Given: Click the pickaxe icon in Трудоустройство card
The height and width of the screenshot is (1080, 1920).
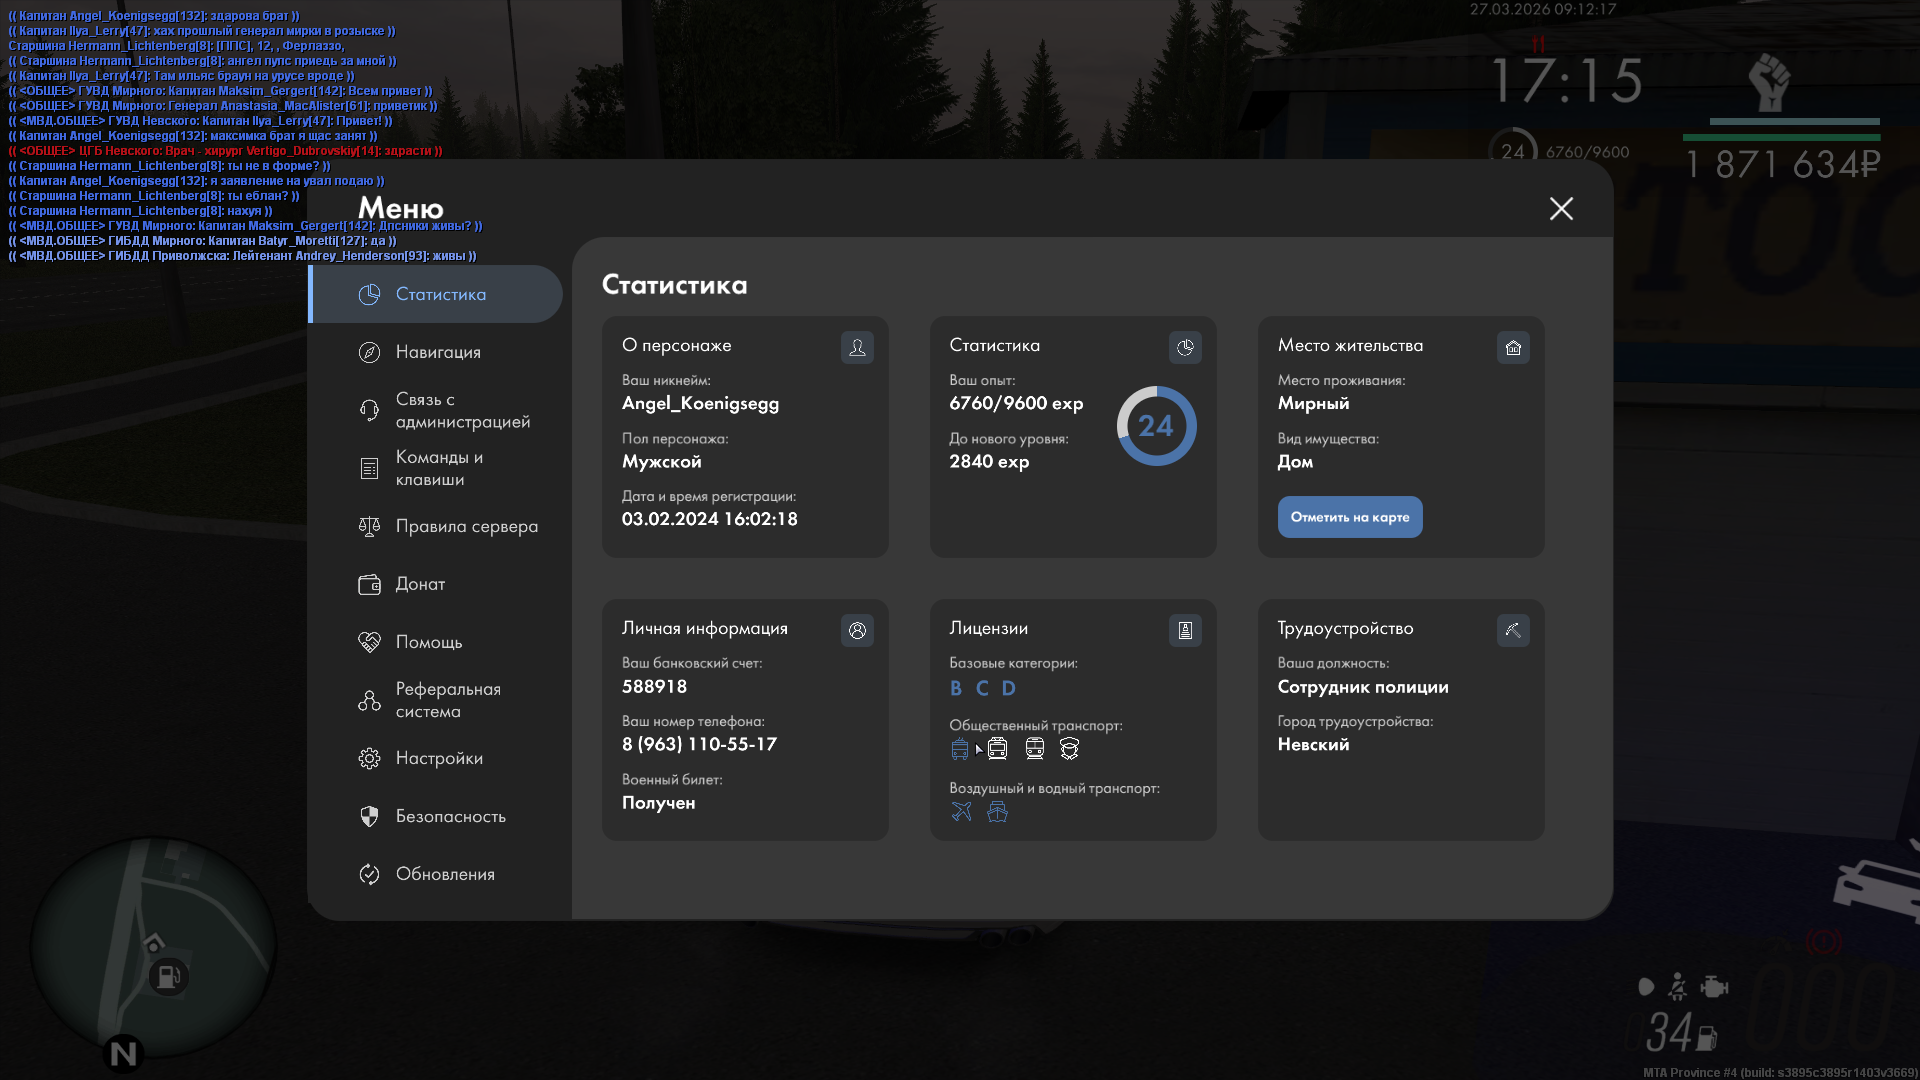Looking at the screenshot, I should tap(1513, 630).
